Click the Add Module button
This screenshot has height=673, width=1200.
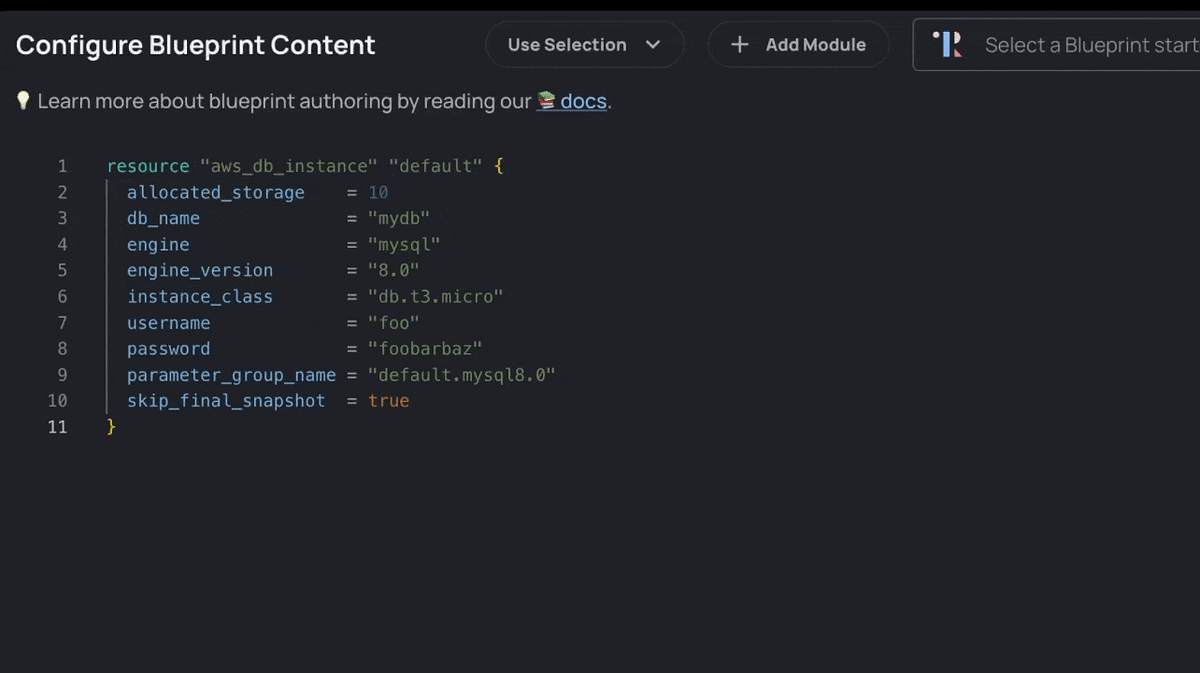[x=798, y=45]
